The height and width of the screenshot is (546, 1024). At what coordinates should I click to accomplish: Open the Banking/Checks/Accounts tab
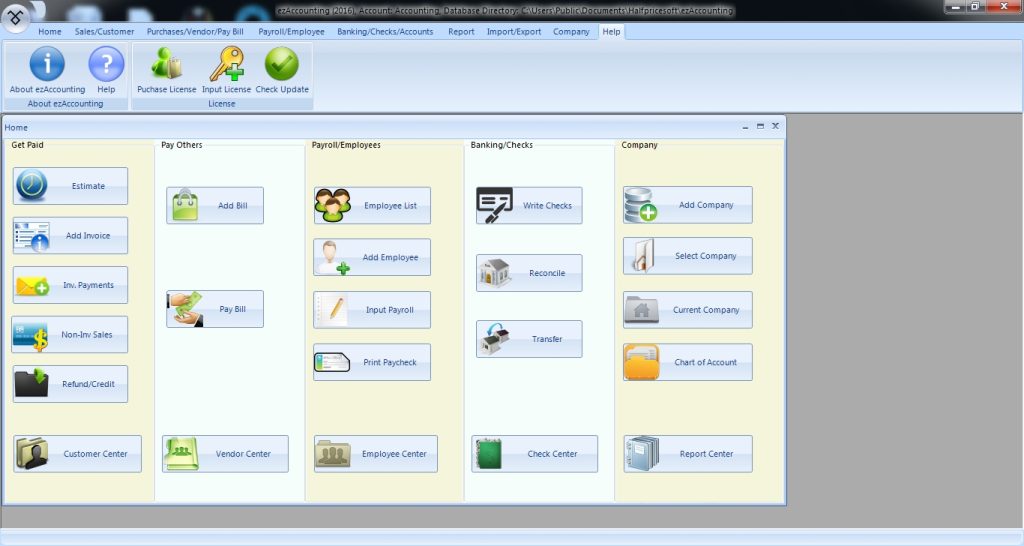(385, 31)
